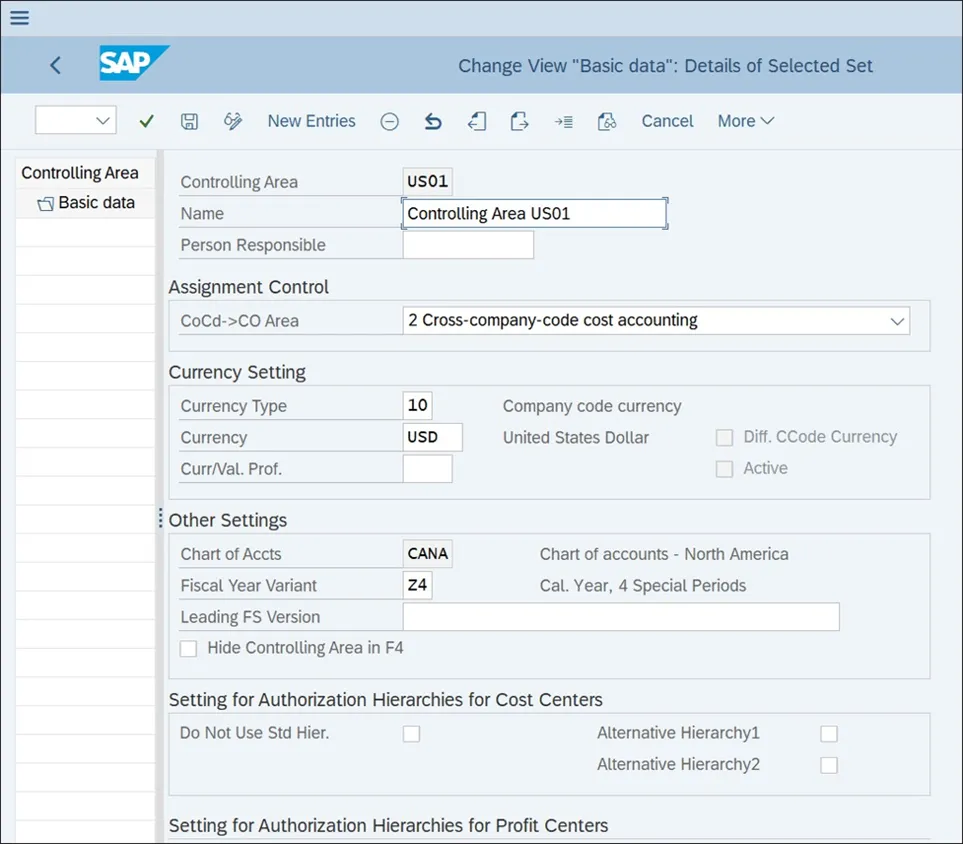Click the Cancel button
Image resolution: width=963 pixels, height=844 pixels.
(x=667, y=121)
